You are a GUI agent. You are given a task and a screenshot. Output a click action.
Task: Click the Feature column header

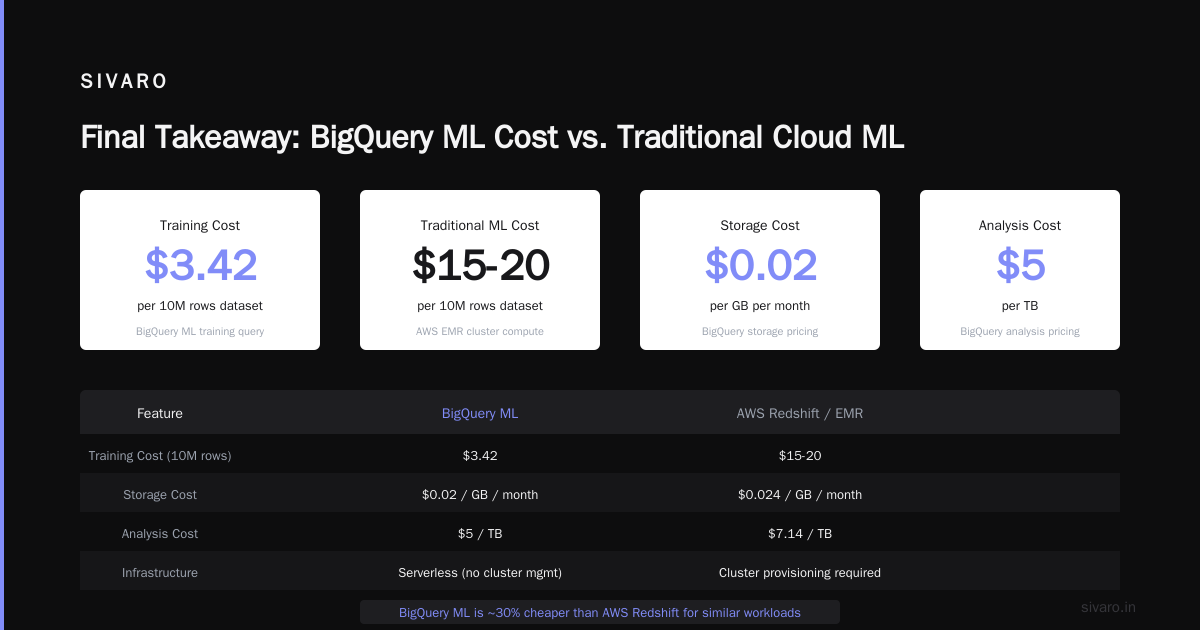160,413
